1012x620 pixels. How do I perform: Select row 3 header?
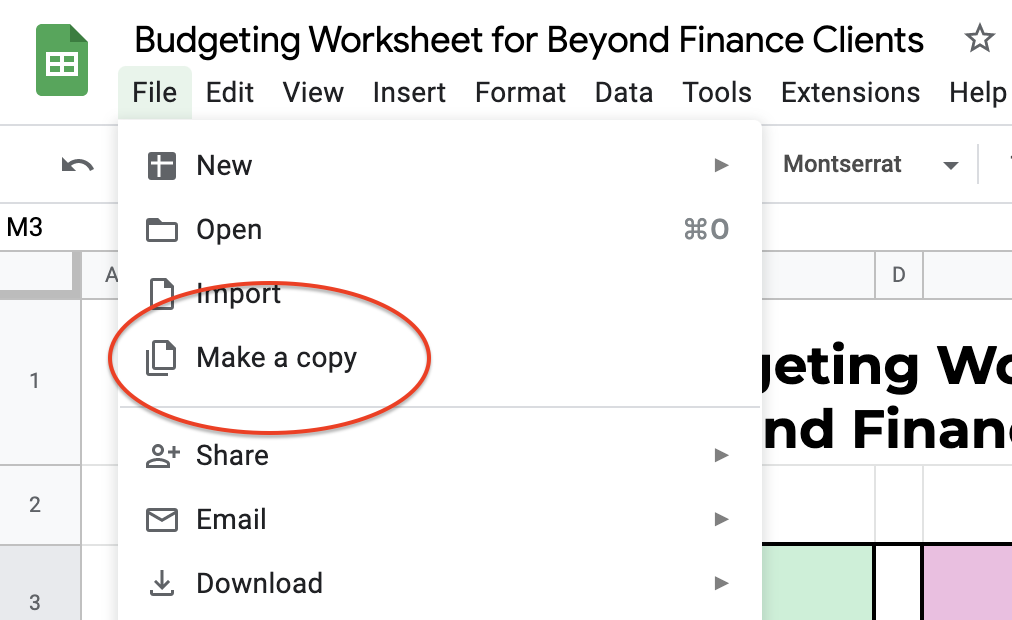tap(40, 583)
